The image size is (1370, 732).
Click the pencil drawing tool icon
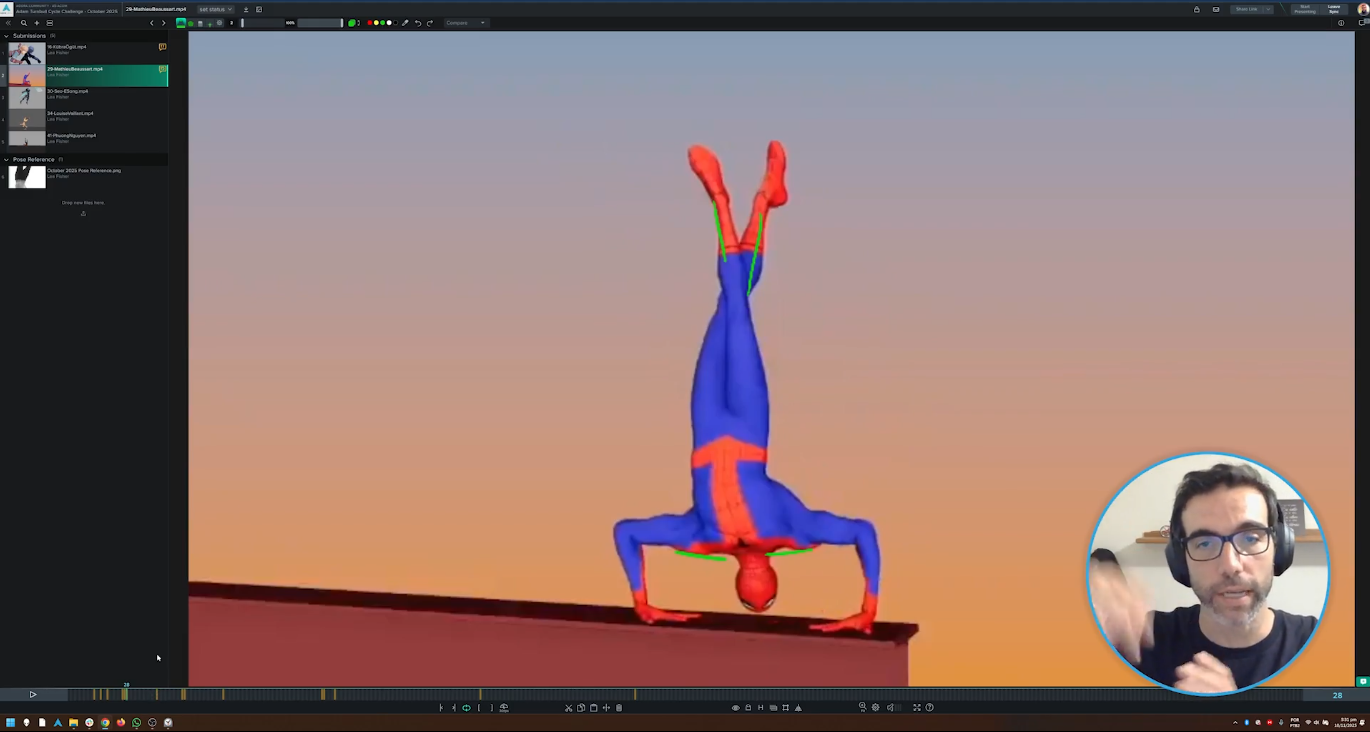[405, 23]
